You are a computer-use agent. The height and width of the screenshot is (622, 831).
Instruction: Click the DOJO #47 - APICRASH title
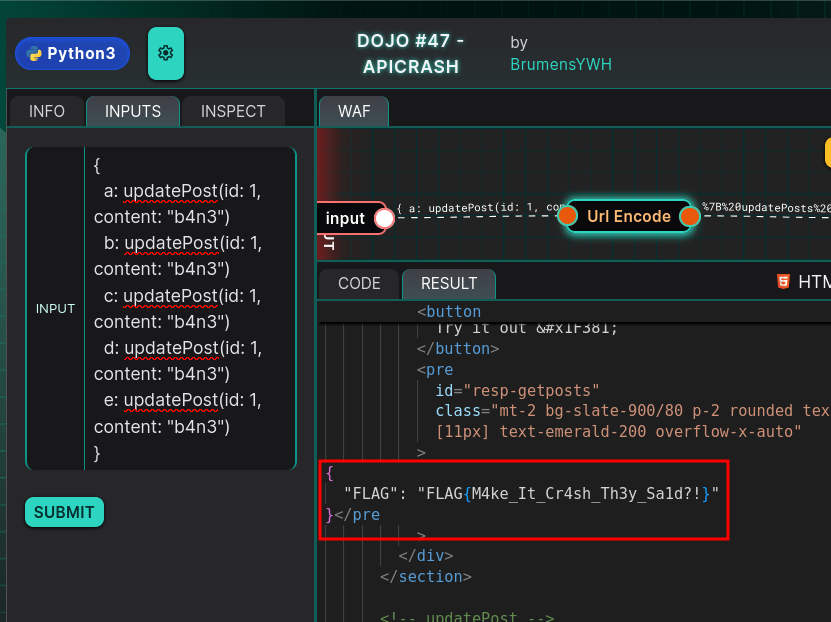(x=410, y=54)
